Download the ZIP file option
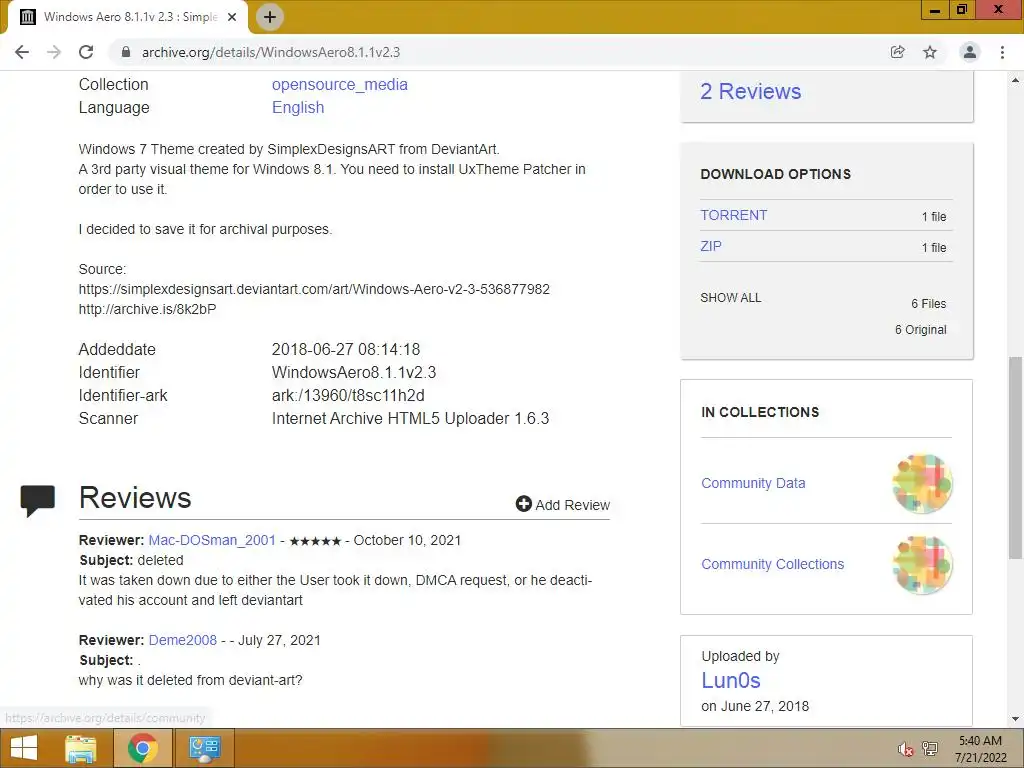The height and width of the screenshot is (768, 1024). pos(711,246)
